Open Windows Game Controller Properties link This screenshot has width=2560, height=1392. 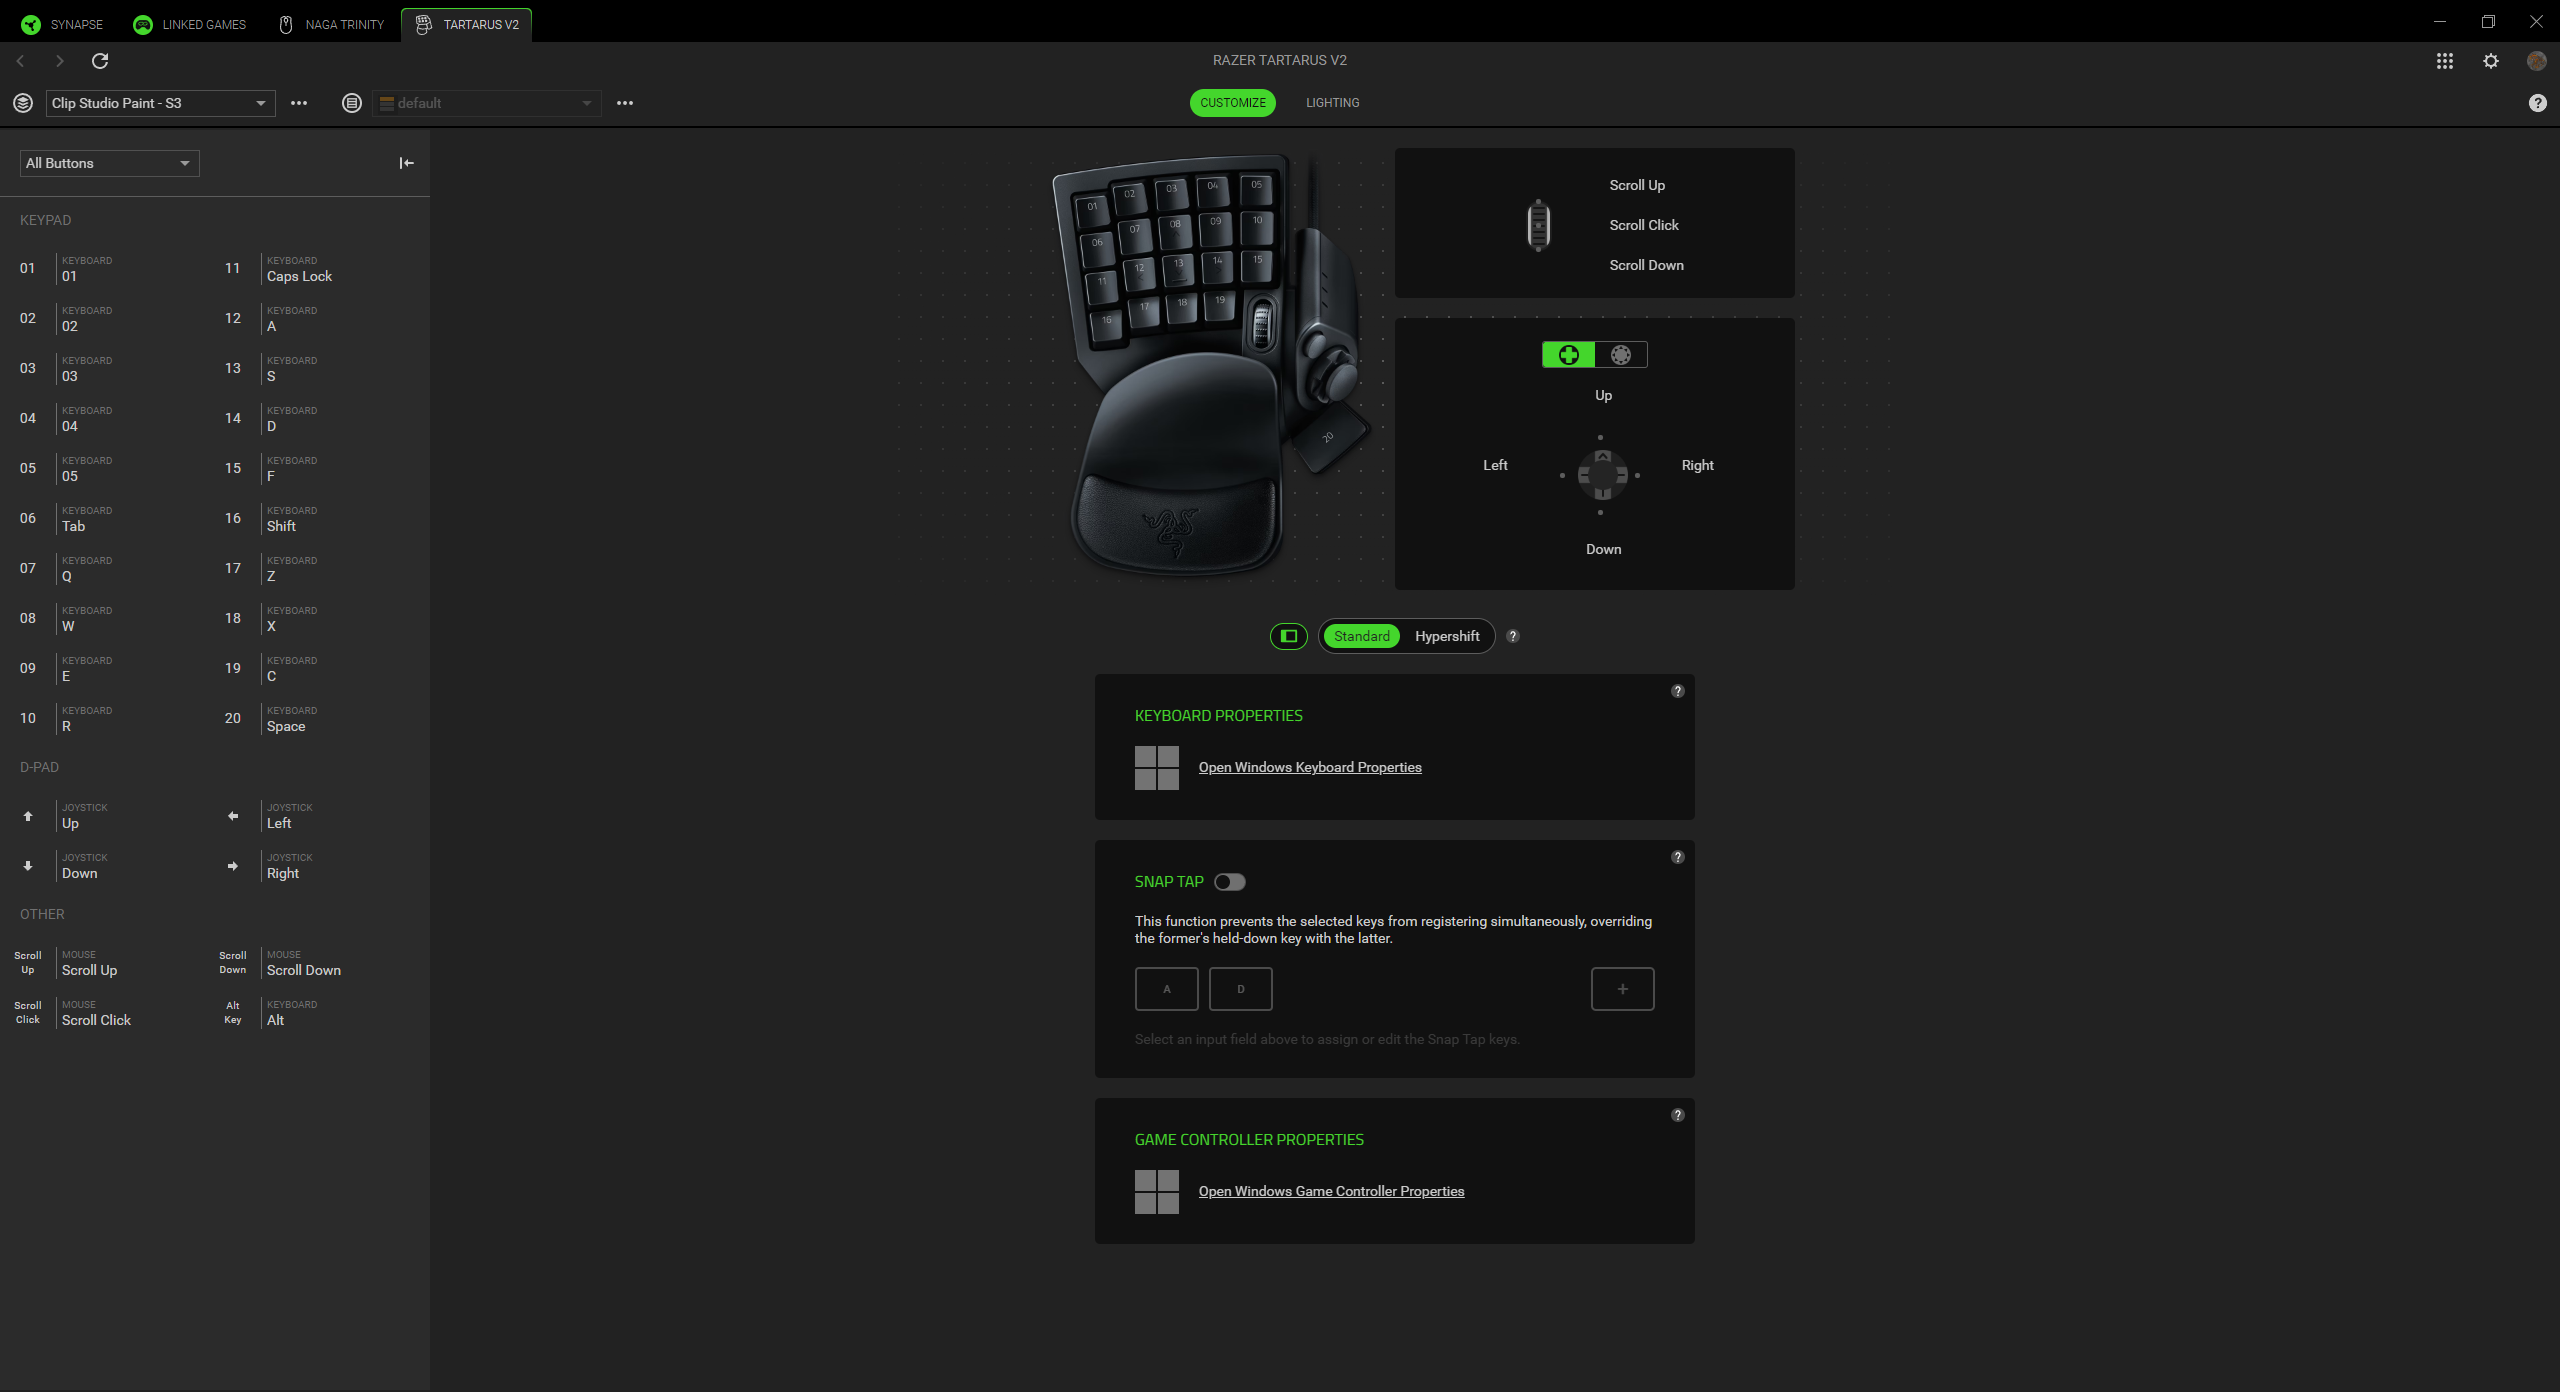point(1331,1191)
